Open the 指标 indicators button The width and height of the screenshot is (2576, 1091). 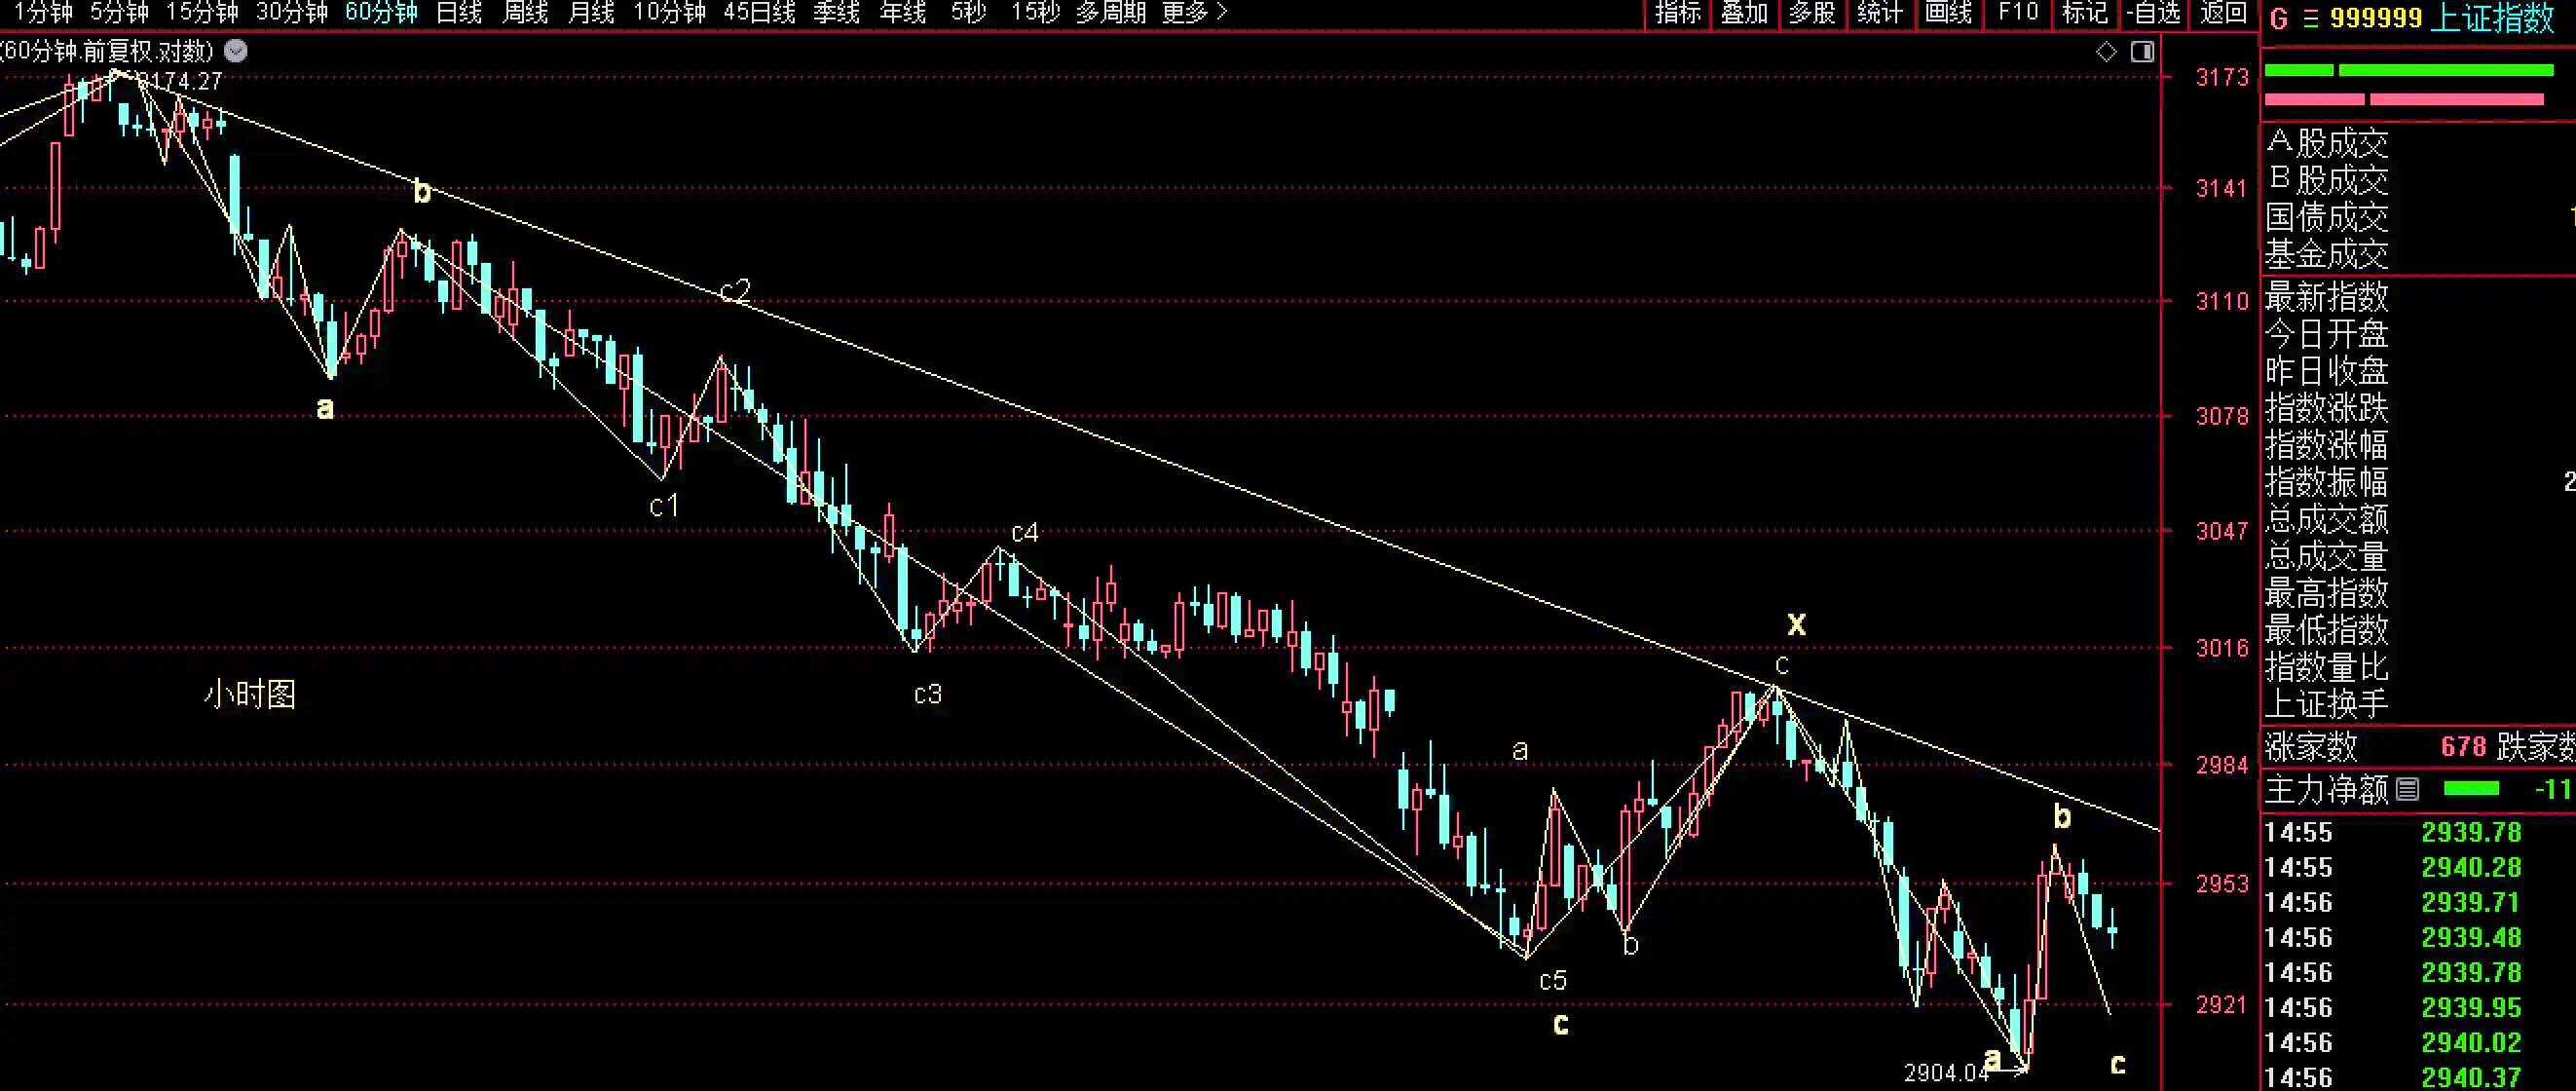[1678, 13]
